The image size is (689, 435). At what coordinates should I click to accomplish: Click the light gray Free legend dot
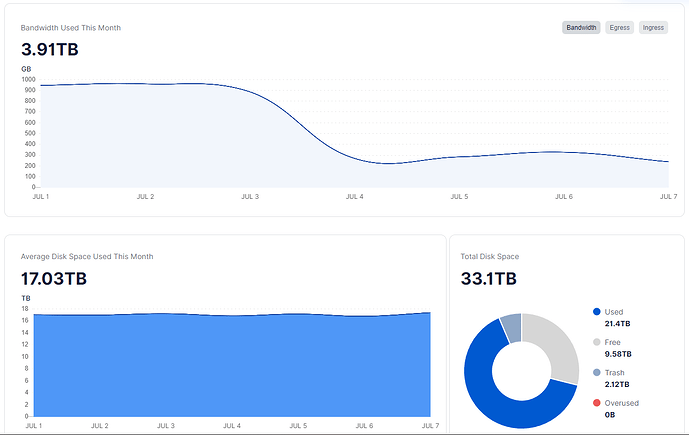597,342
